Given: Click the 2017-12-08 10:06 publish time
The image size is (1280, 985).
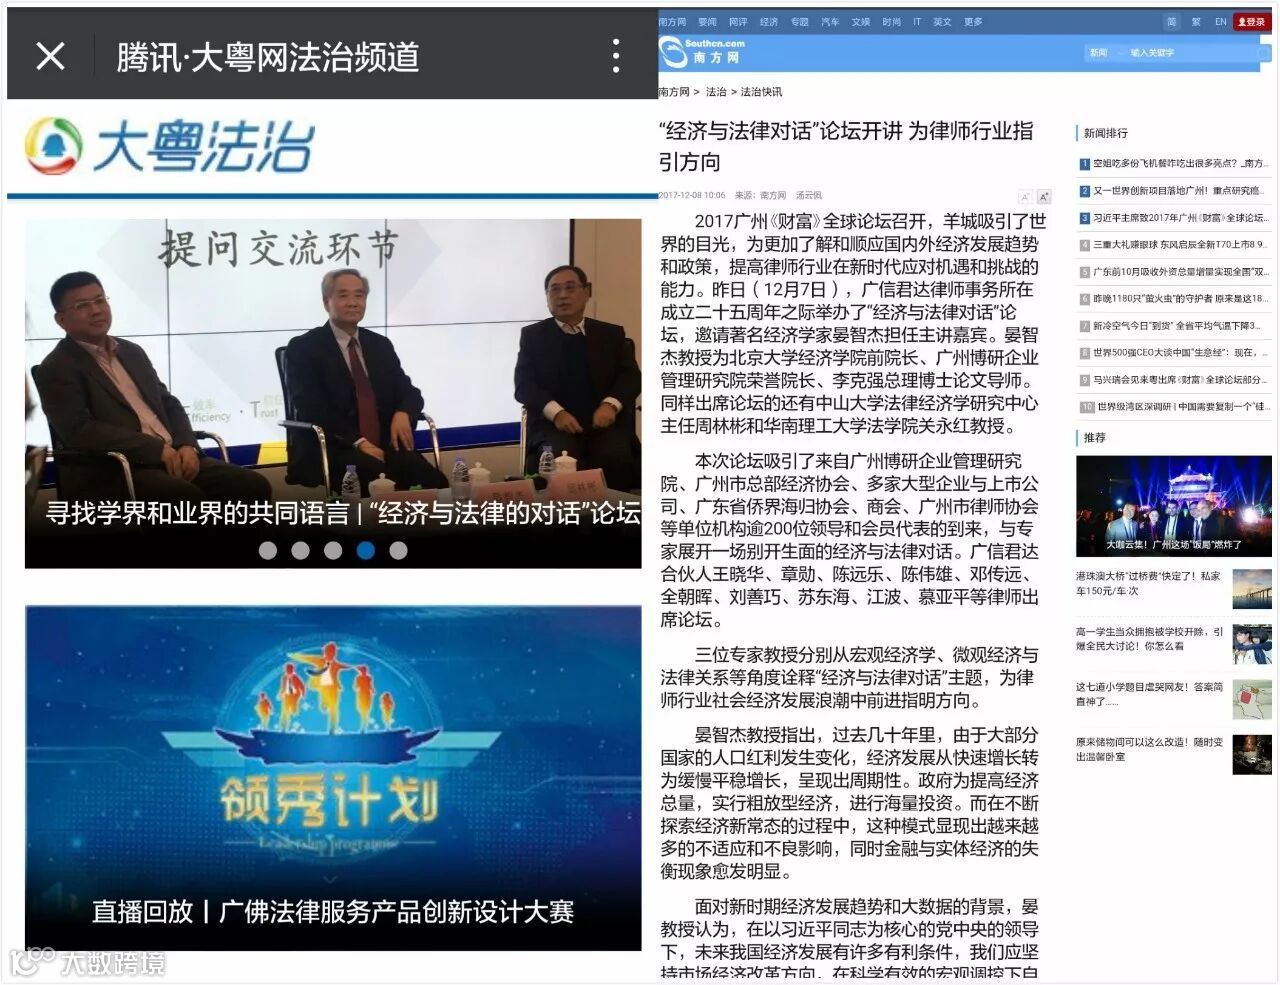Looking at the screenshot, I should point(692,196).
